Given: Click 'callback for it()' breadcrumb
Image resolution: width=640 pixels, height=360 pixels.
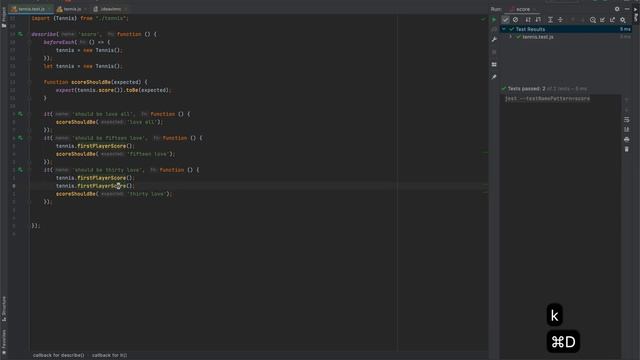Looking at the screenshot, I should [109, 355].
